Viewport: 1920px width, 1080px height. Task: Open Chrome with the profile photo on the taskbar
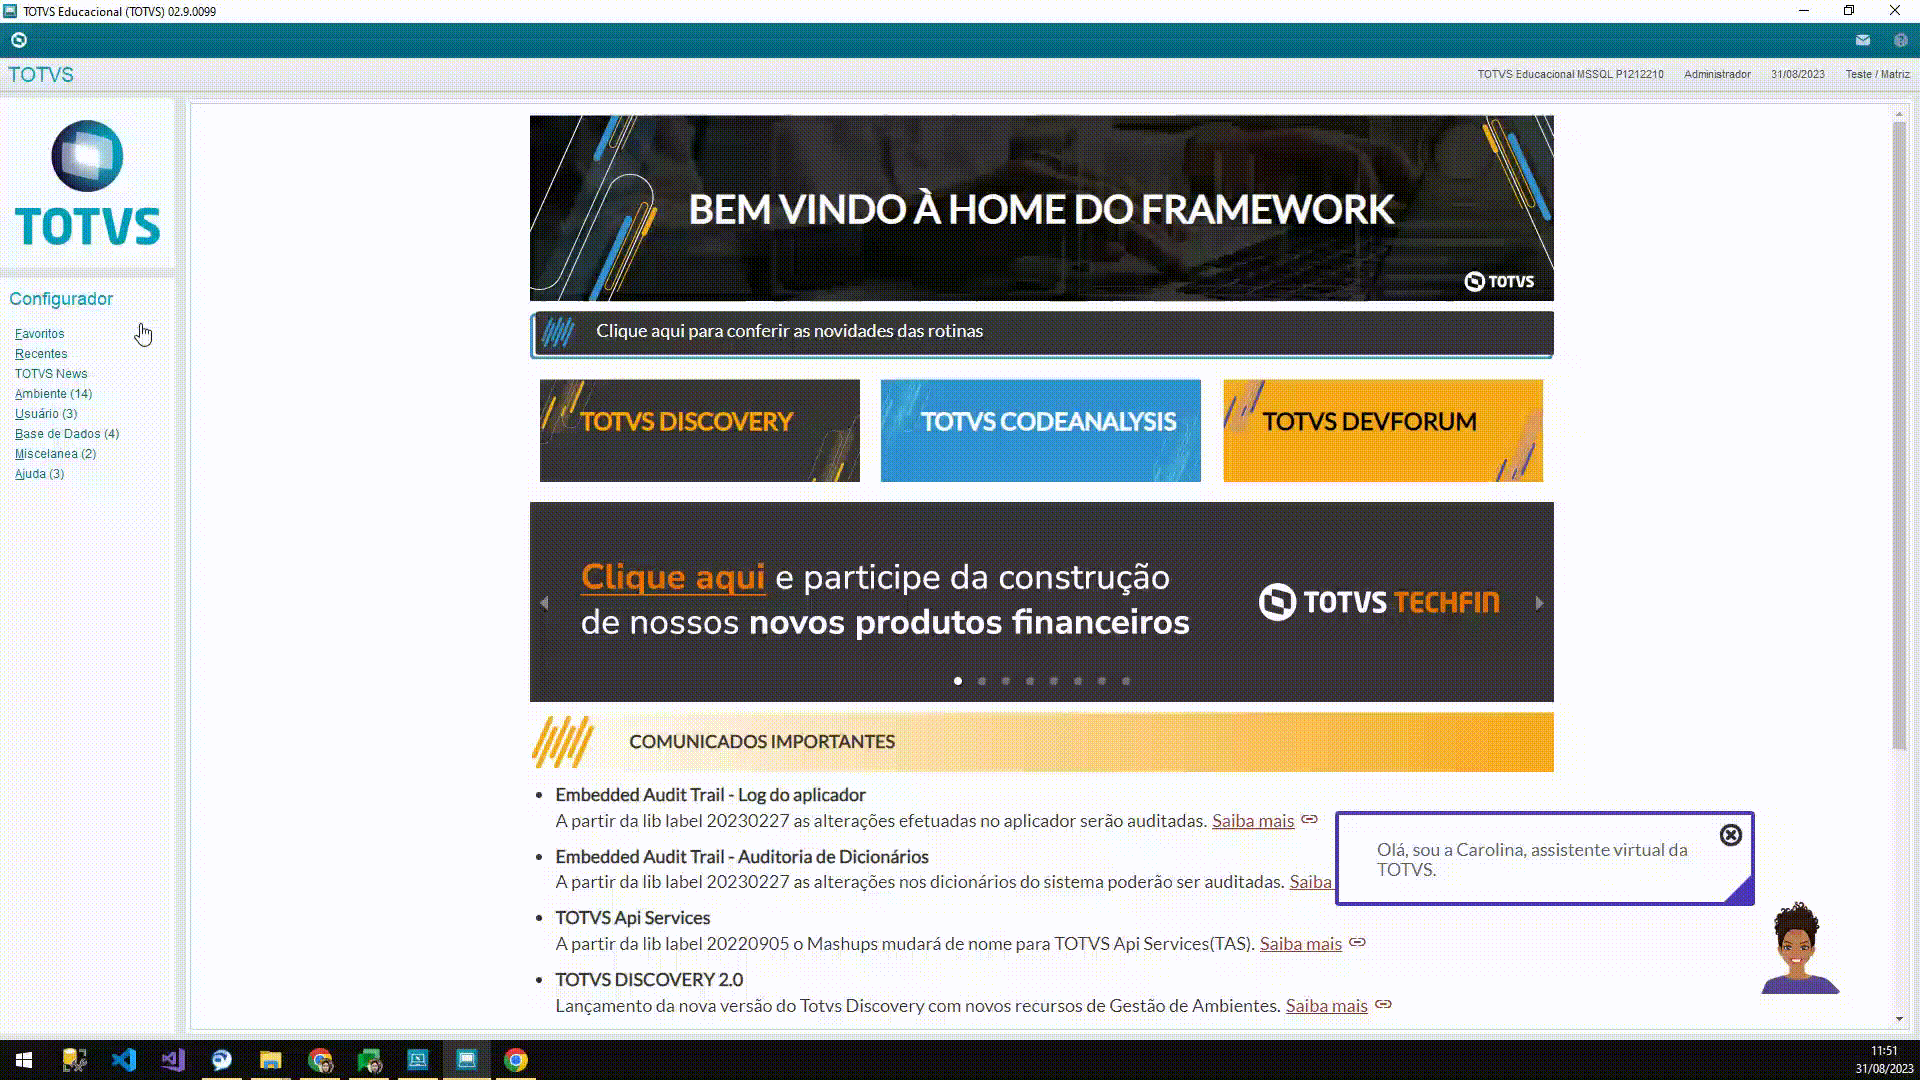click(320, 1060)
